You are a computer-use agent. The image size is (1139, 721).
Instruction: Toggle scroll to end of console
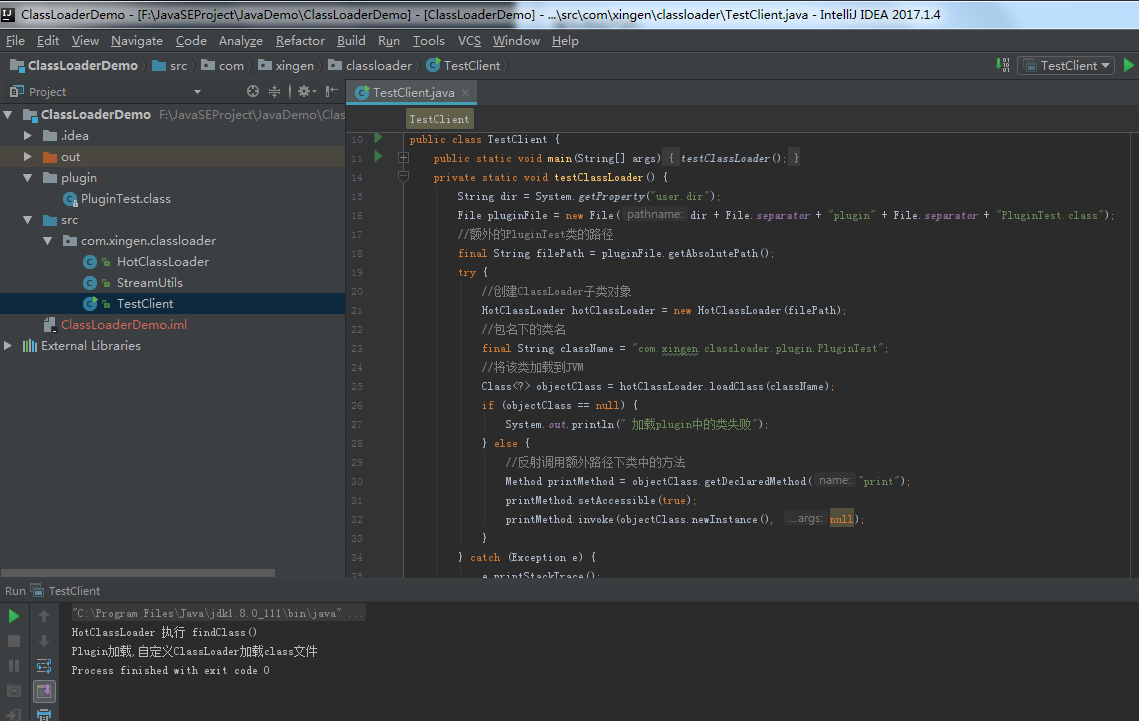[x=44, y=691]
